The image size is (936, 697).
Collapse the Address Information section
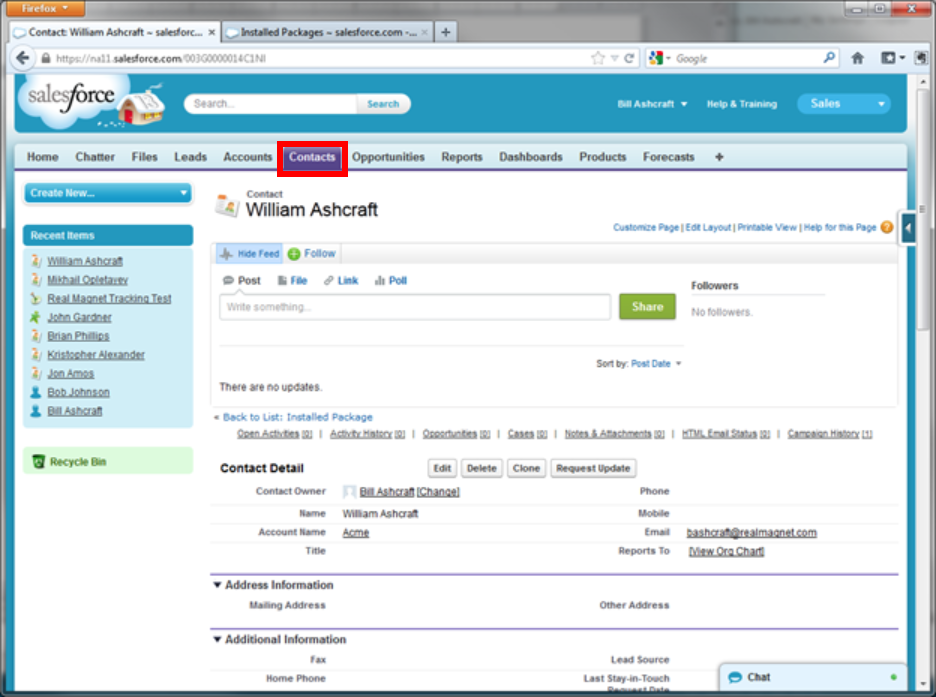pos(217,585)
